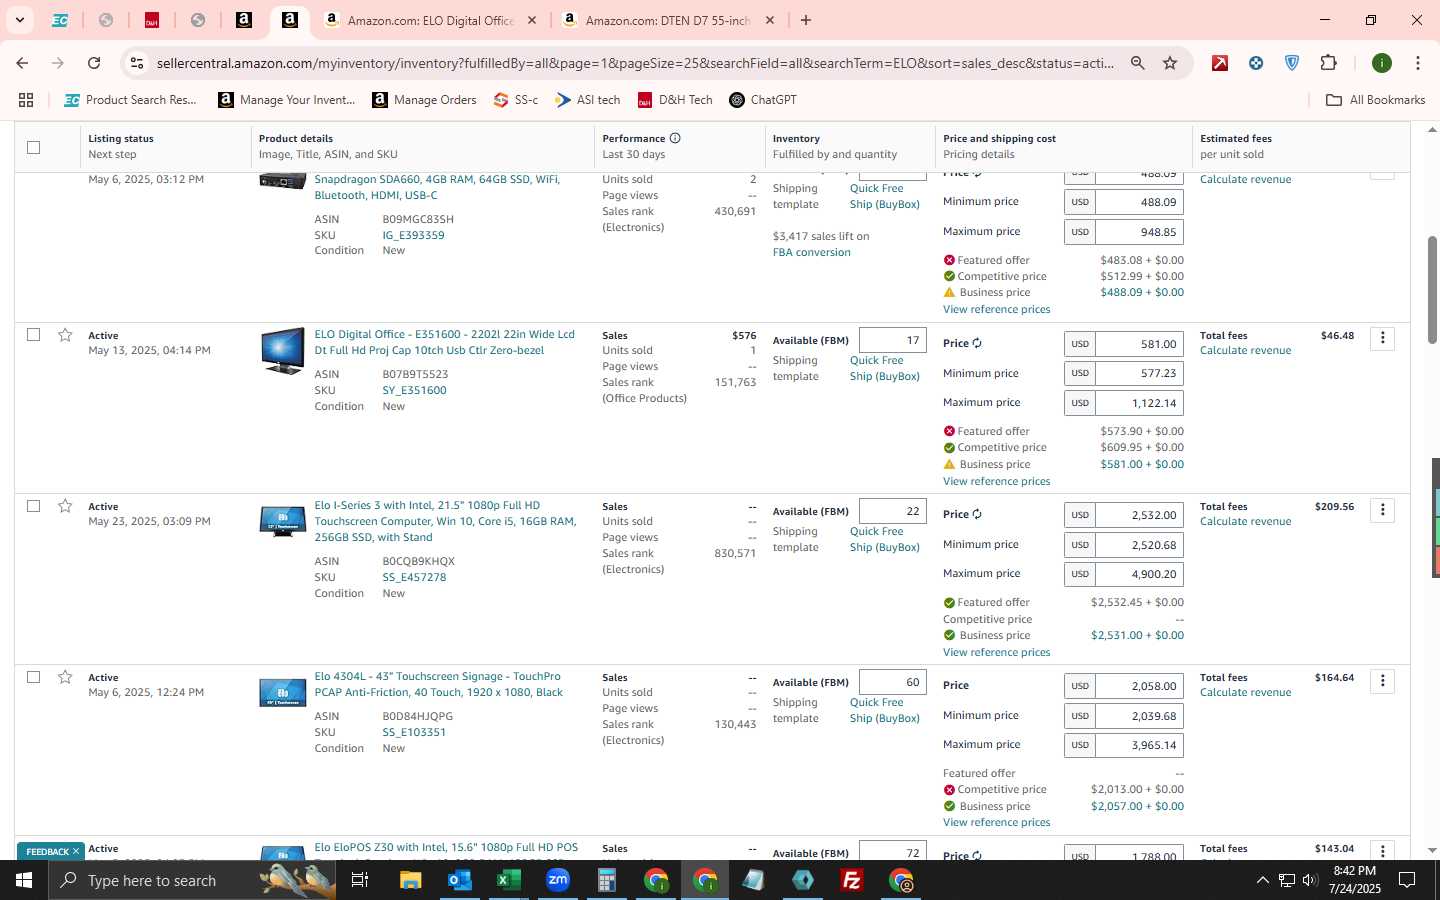Open the Manage Orders bookmark
Screen dimensions: 1440x900
425,100
